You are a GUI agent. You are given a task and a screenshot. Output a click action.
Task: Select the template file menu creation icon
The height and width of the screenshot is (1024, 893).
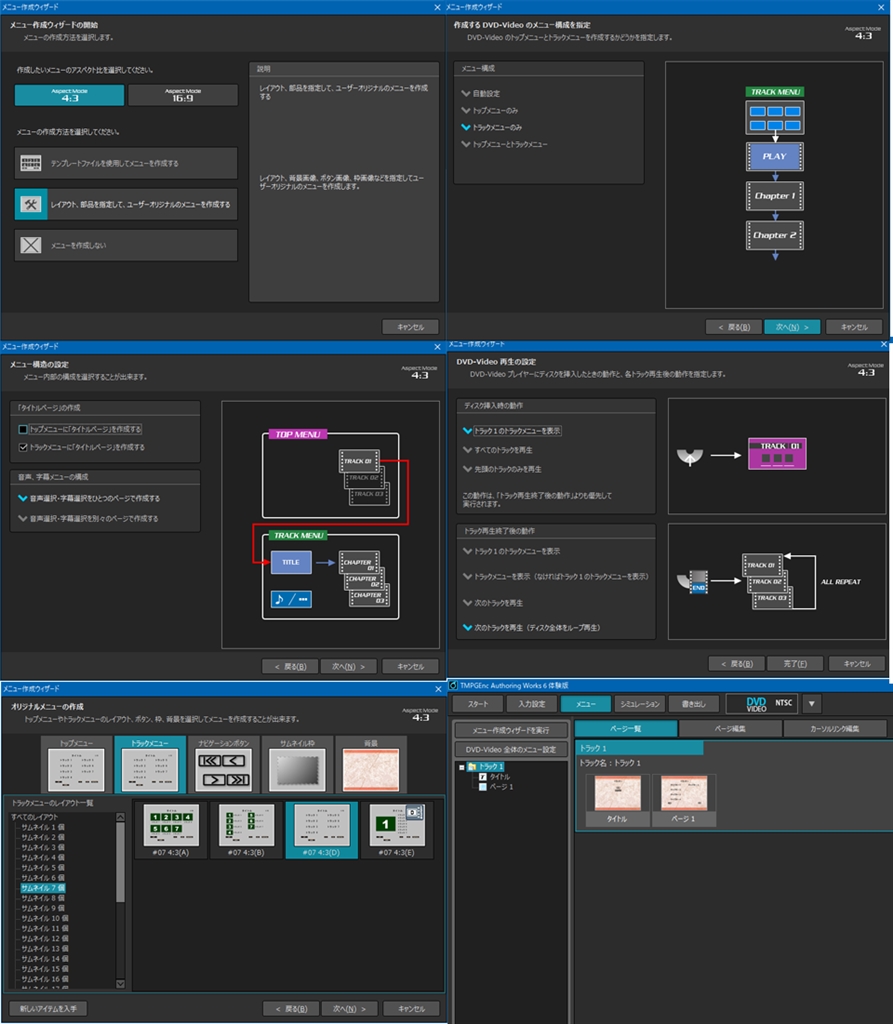click(x=31, y=163)
